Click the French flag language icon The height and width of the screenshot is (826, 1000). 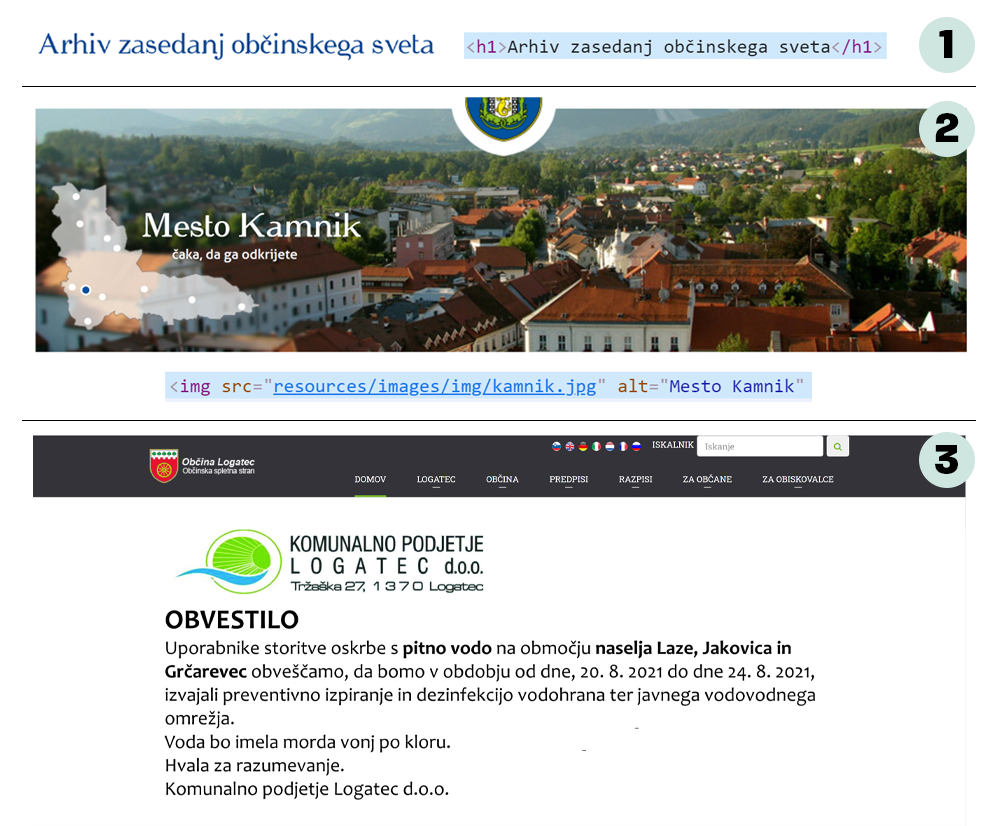click(622, 446)
